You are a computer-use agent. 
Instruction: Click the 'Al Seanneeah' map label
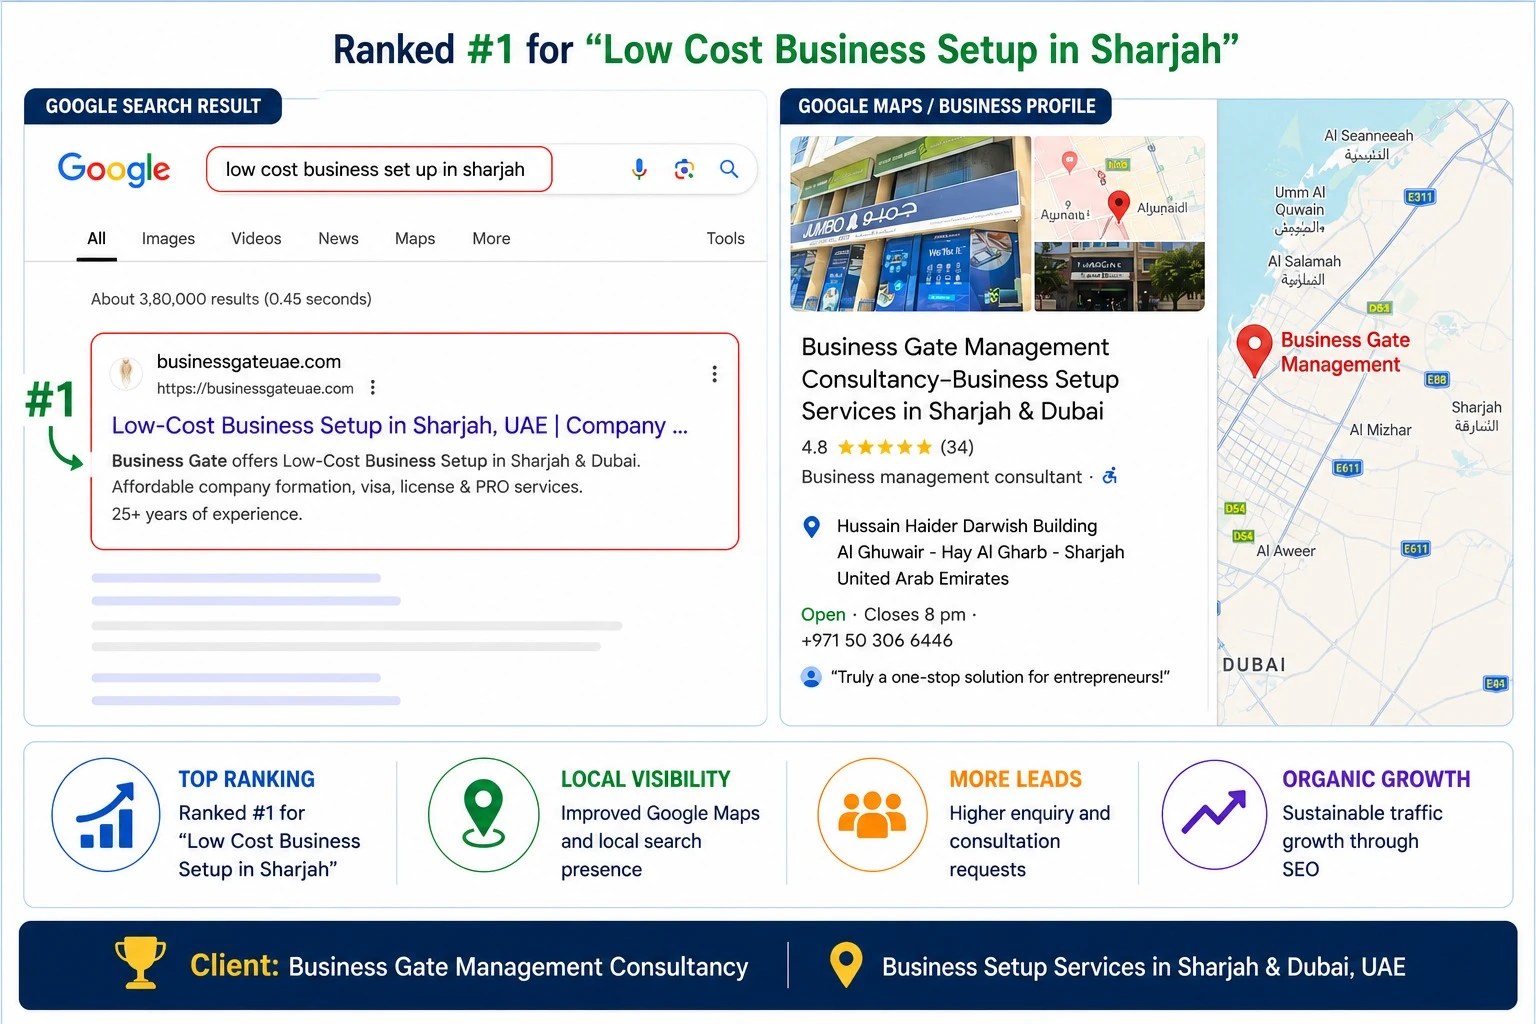point(1368,136)
